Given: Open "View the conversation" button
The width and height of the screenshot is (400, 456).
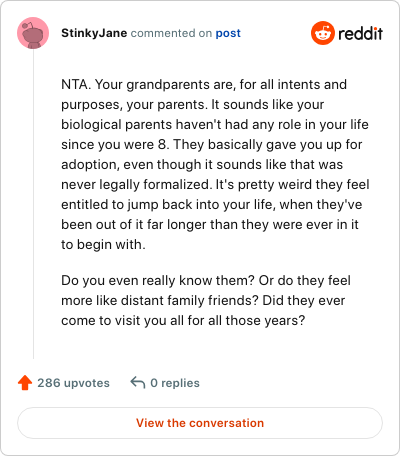Looking at the screenshot, I should (x=200, y=423).
